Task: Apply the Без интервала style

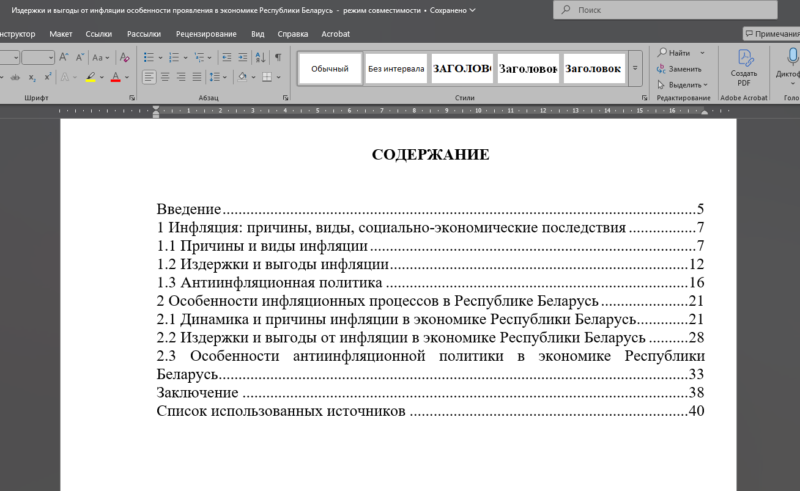Action: [x=396, y=68]
